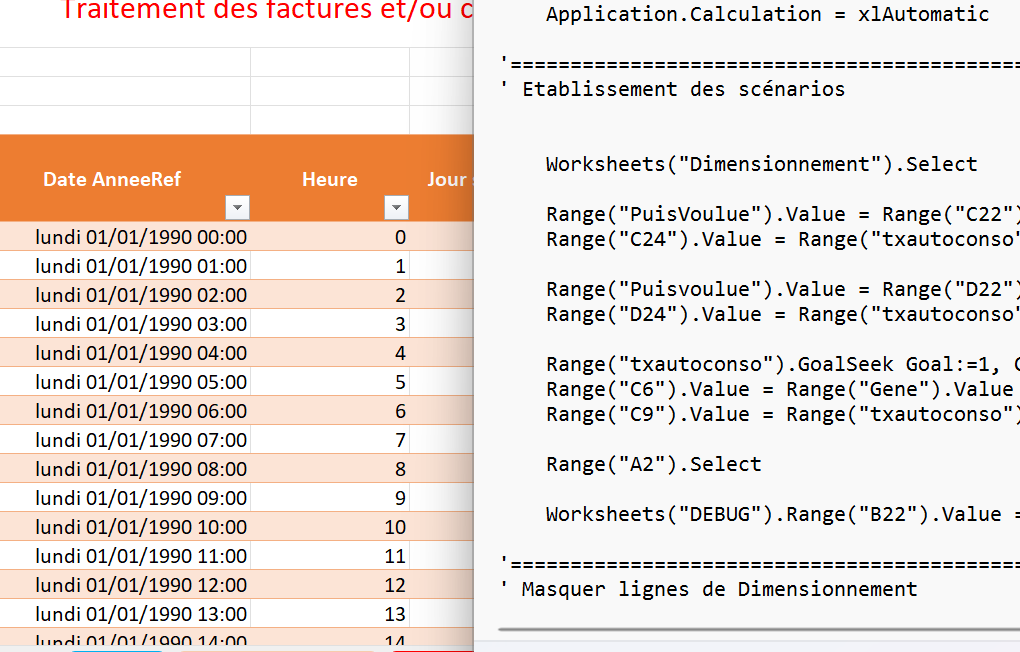Click the comment 'Etablissement des scénarios'
The width and height of the screenshot is (1020, 652).
(683, 89)
